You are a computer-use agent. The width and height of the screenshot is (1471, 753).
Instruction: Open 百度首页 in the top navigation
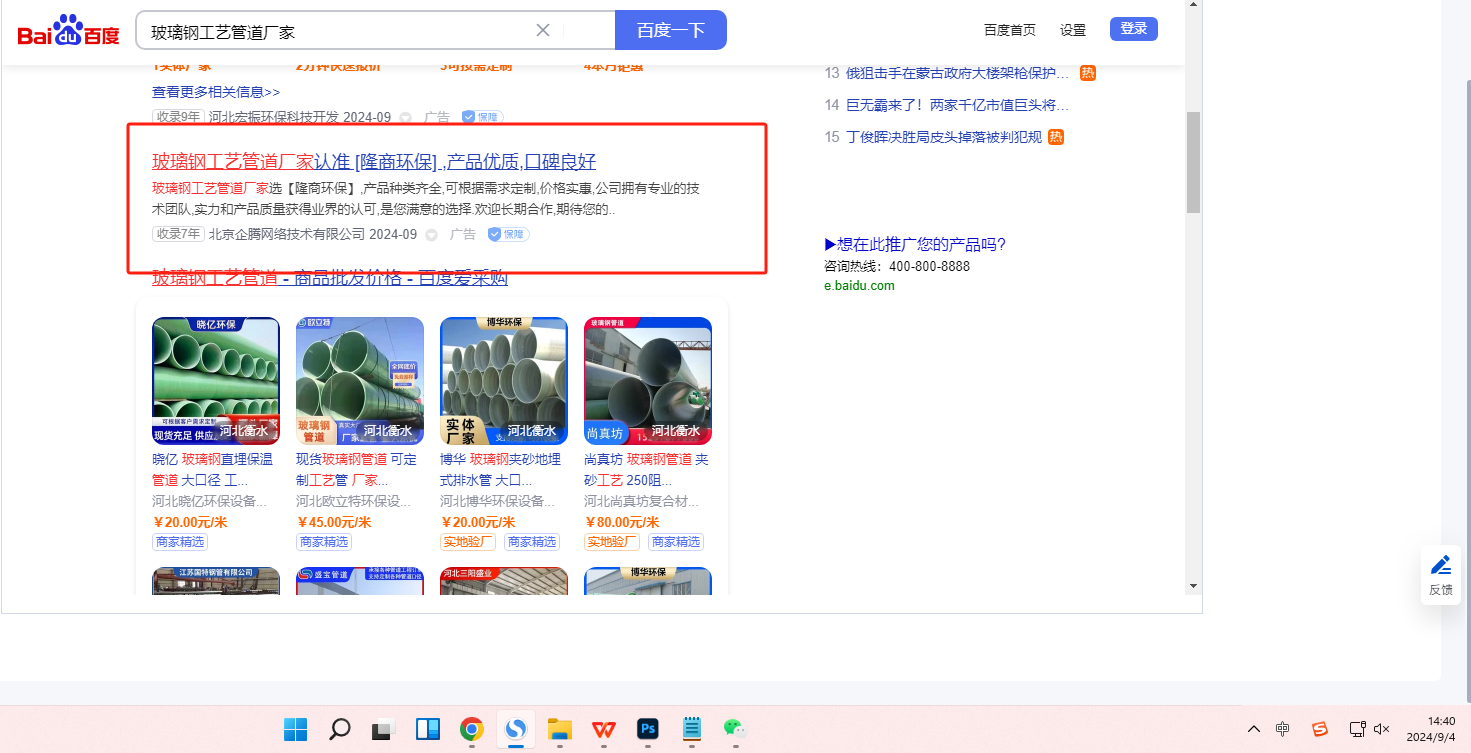click(1009, 30)
